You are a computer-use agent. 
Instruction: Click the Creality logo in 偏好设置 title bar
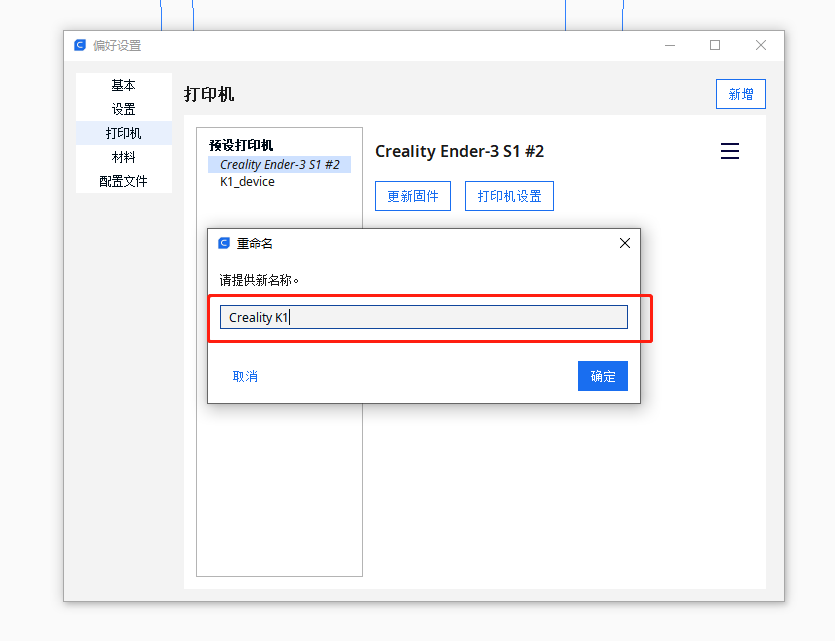pyautogui.click(x=80, y=45)
